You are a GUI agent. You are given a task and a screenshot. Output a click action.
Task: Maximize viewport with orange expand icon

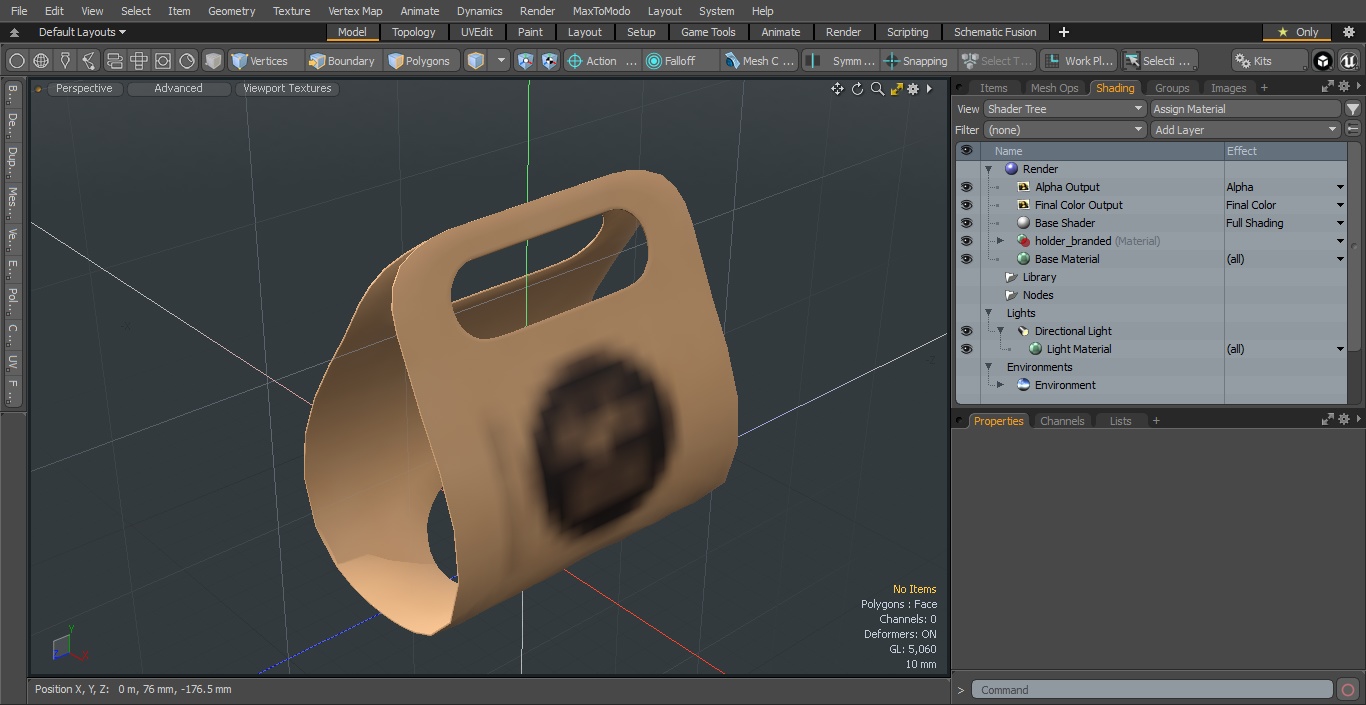coord(896,89)
